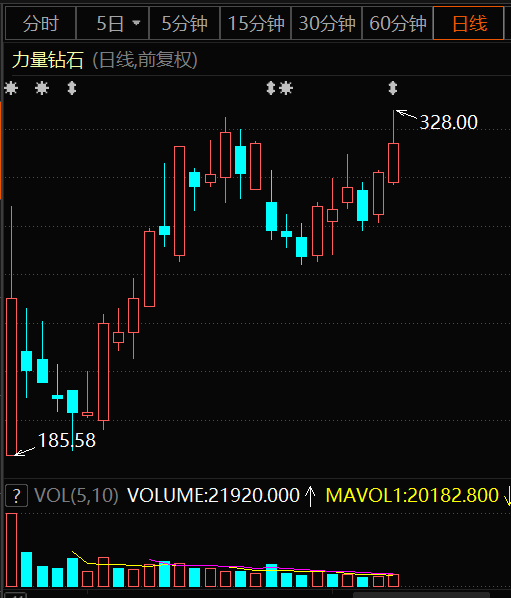
Task: Click the VOLUME:21920.000 readout
Action: [x=213, y=495]
